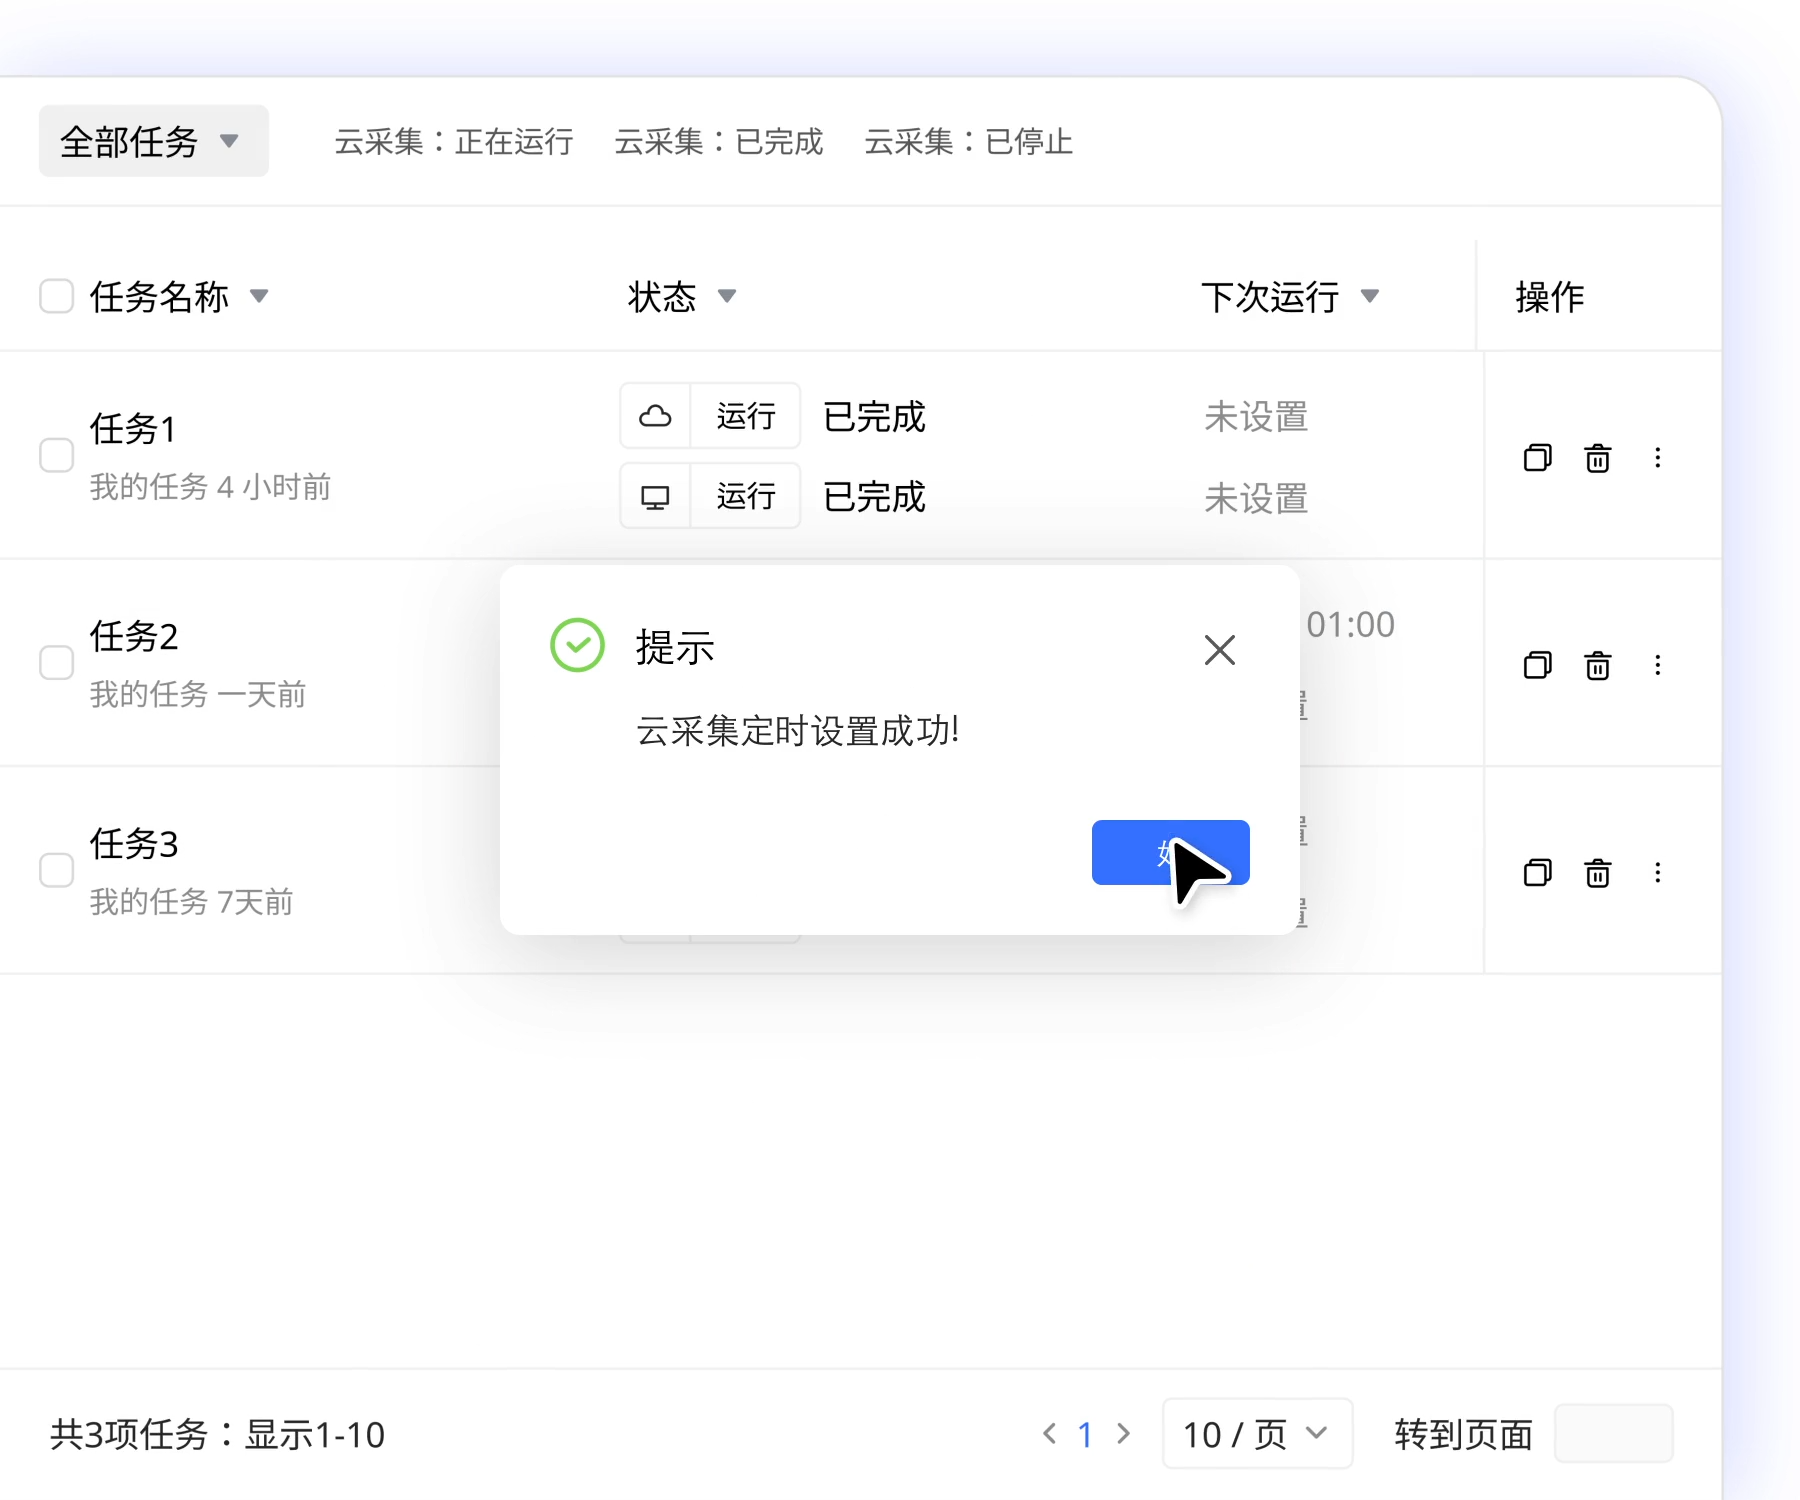Click the 任务3 task name
The image size is (1800, 1500).
[x=134, y=843]
